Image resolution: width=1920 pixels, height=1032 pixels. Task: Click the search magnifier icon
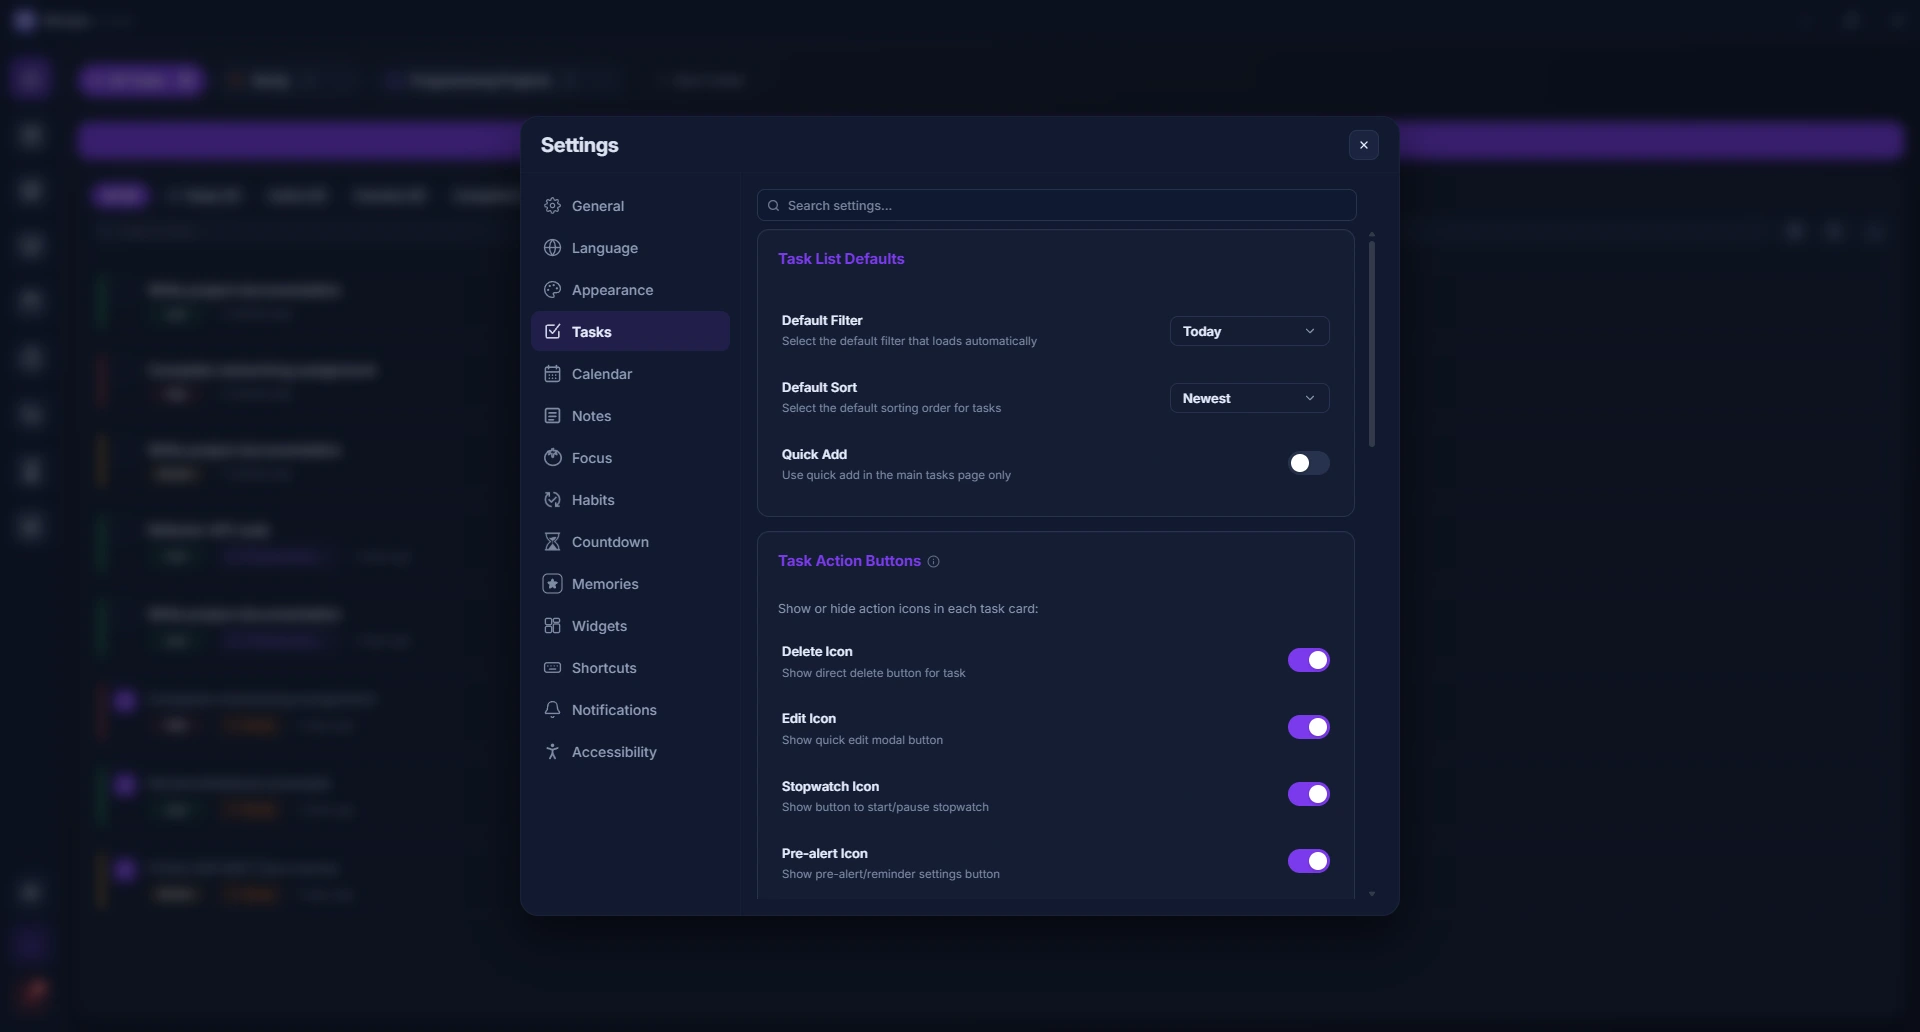click(773, 206)
